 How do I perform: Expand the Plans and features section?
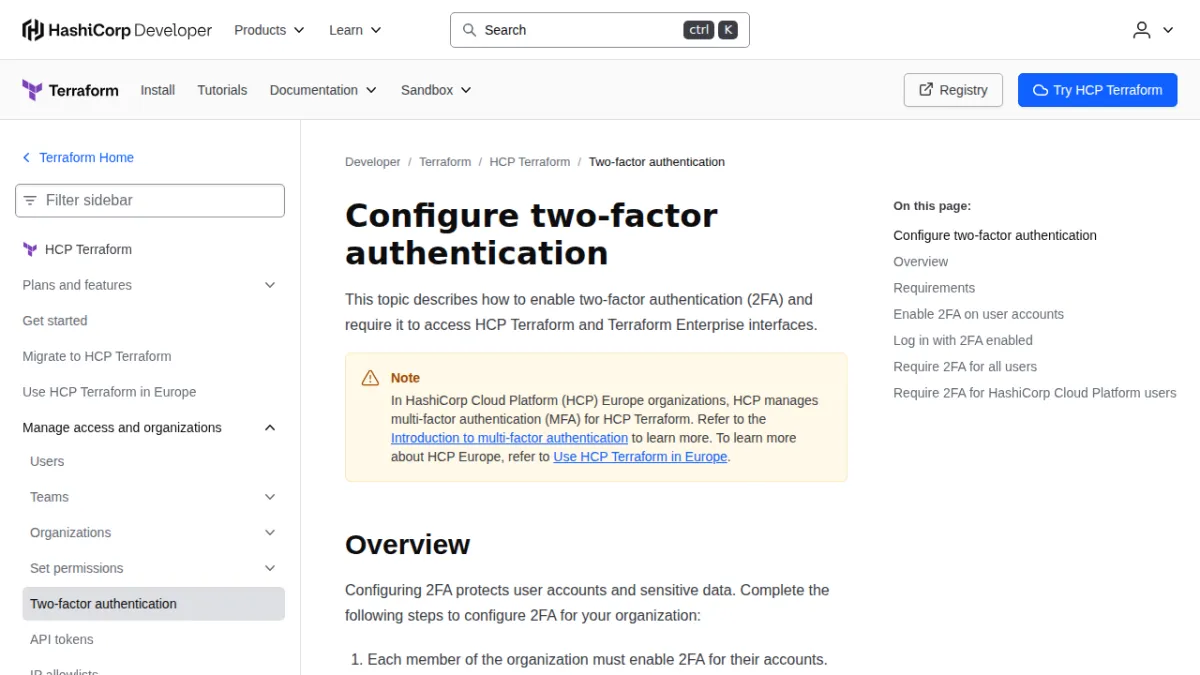click(x=269, y=285)
